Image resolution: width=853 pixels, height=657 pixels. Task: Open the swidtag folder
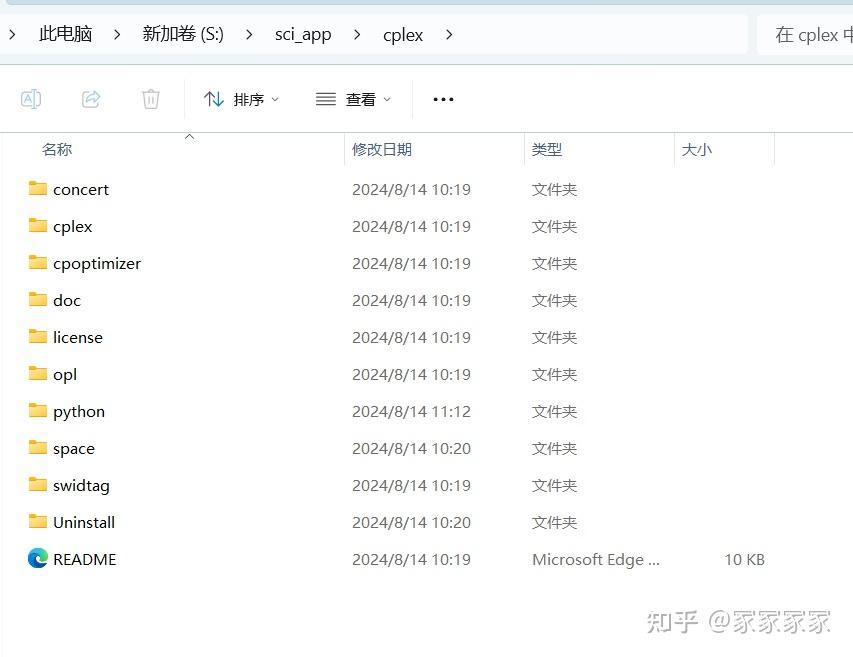coord(80,485)
